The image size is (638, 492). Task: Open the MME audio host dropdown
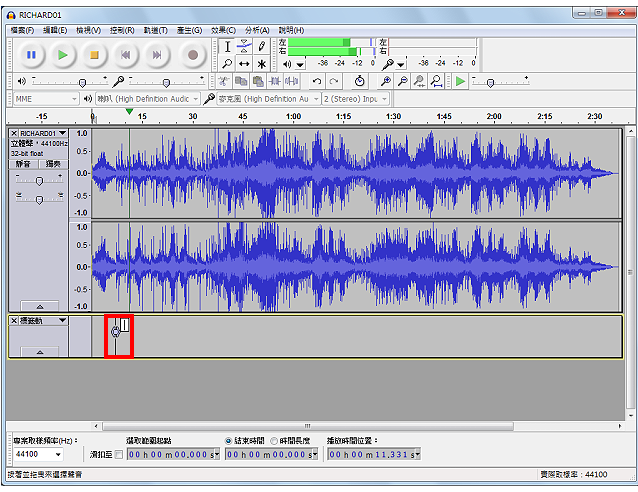tap(46, 99)
